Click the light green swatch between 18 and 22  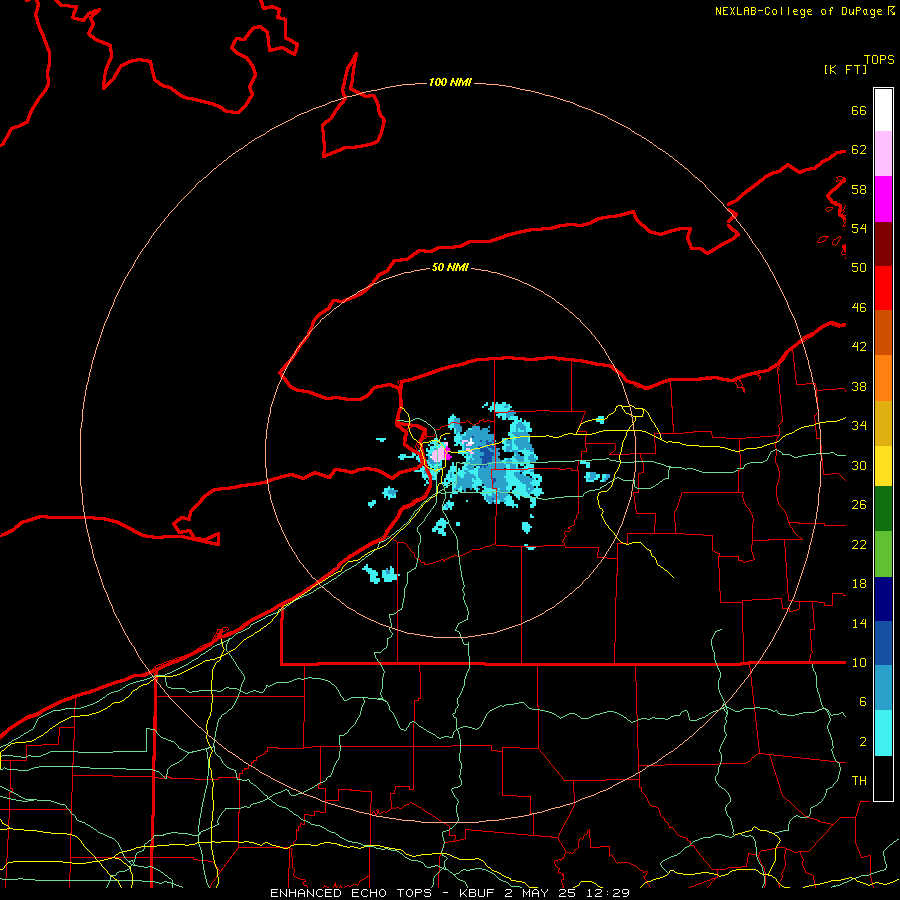click(883, 554)
